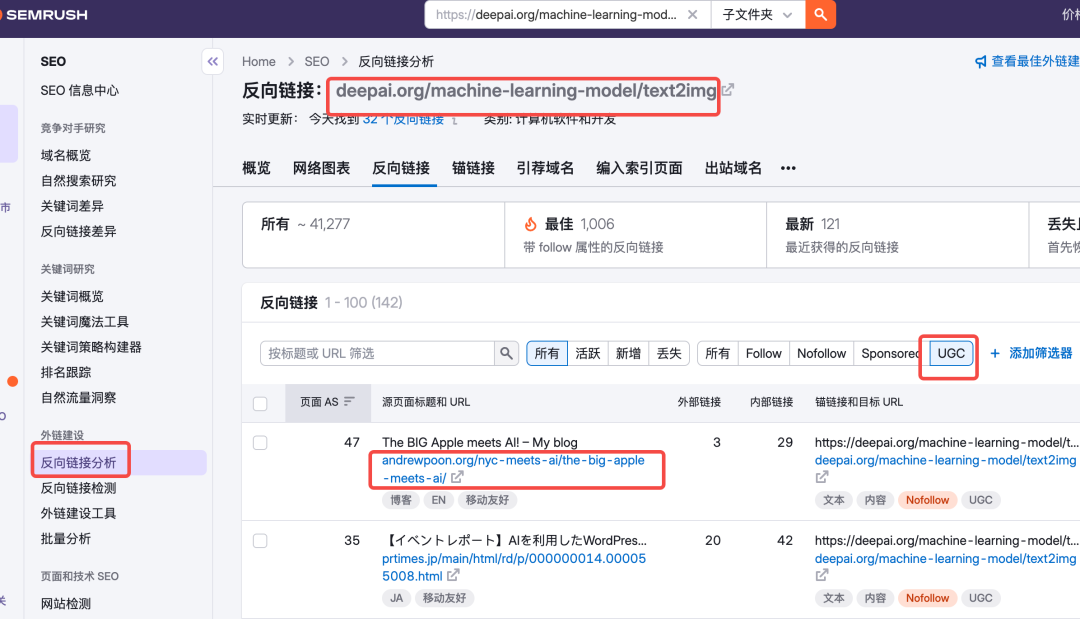Open the 引荐域名 tab
Image resolution: width=1080 pixels, height=619 pixels.
545,168
